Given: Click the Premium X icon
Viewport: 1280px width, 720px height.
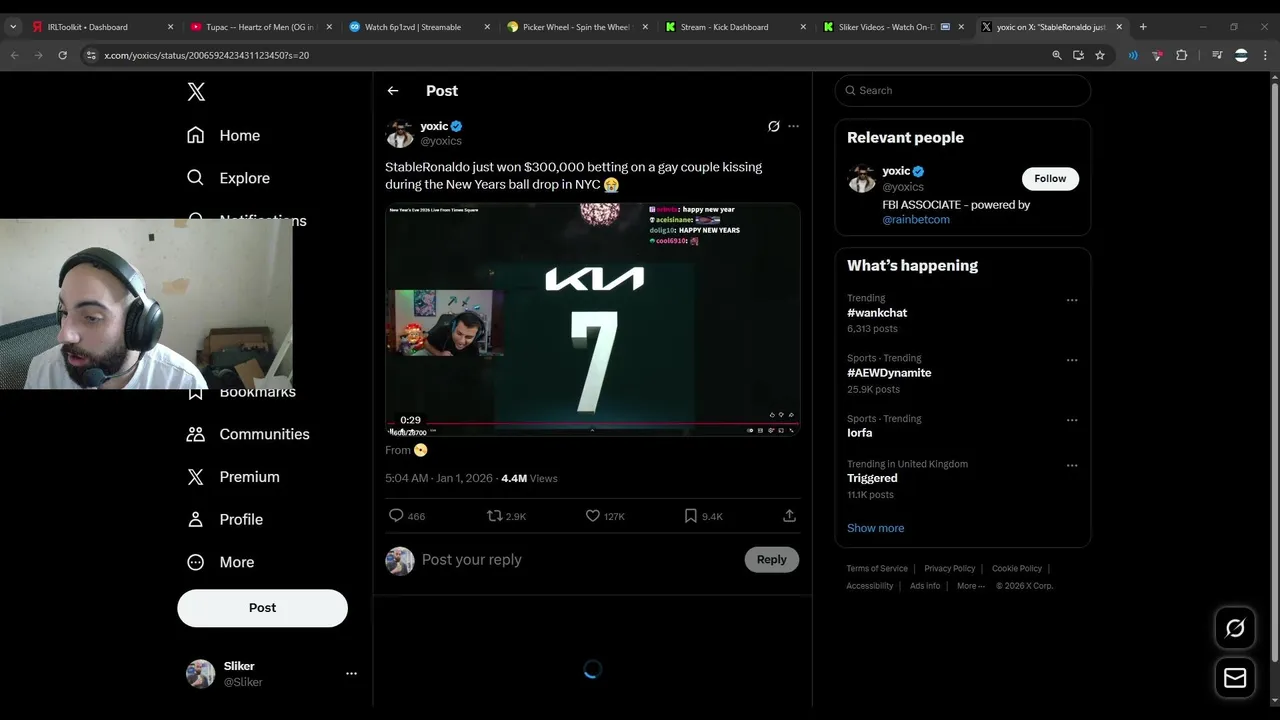Looking at the screenshot, I should click(196, 477).
